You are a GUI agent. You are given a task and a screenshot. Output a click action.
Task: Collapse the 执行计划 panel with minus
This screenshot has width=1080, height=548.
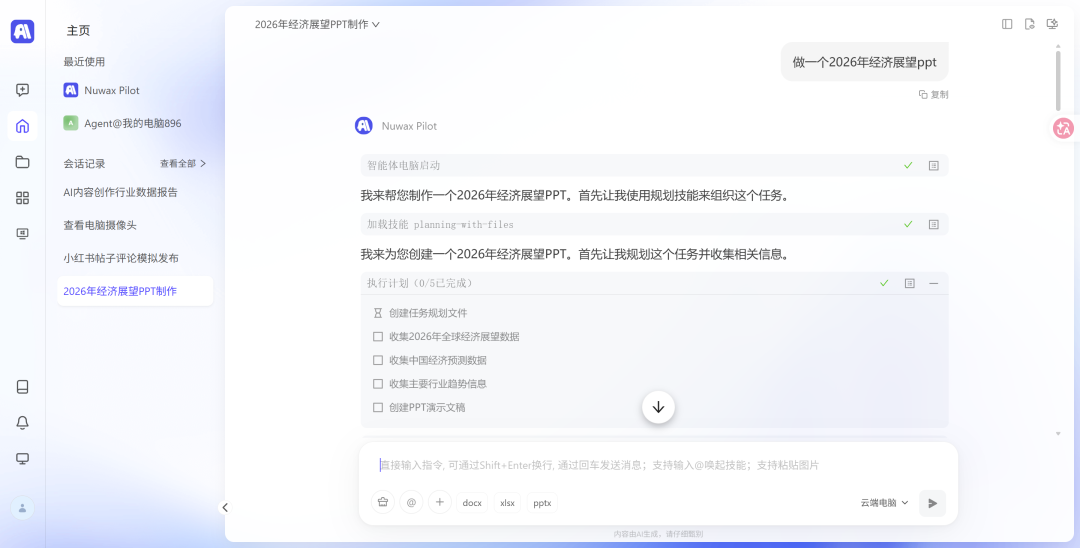[934, 283]
